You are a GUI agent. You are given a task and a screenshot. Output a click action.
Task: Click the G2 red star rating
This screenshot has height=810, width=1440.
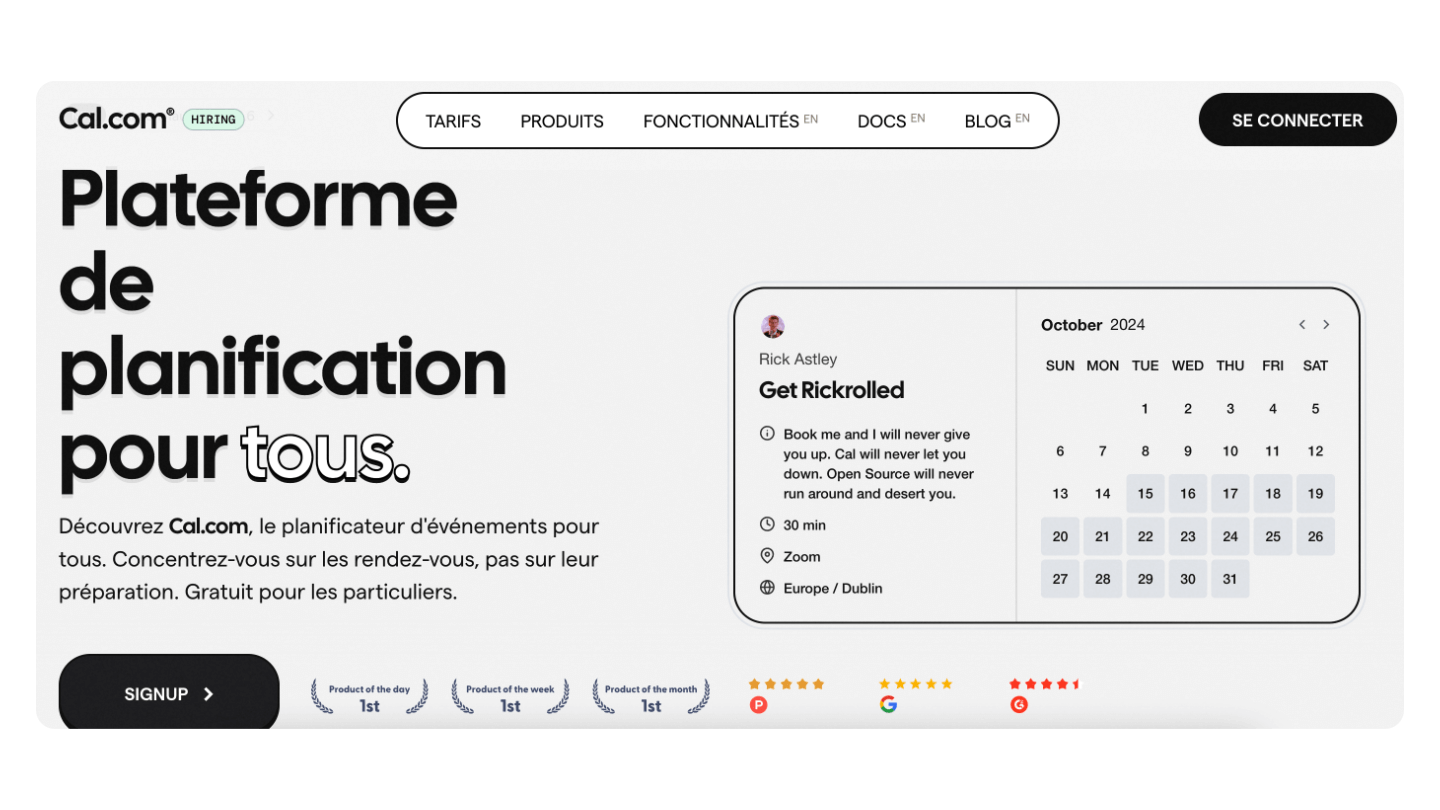click(1045, 684)
